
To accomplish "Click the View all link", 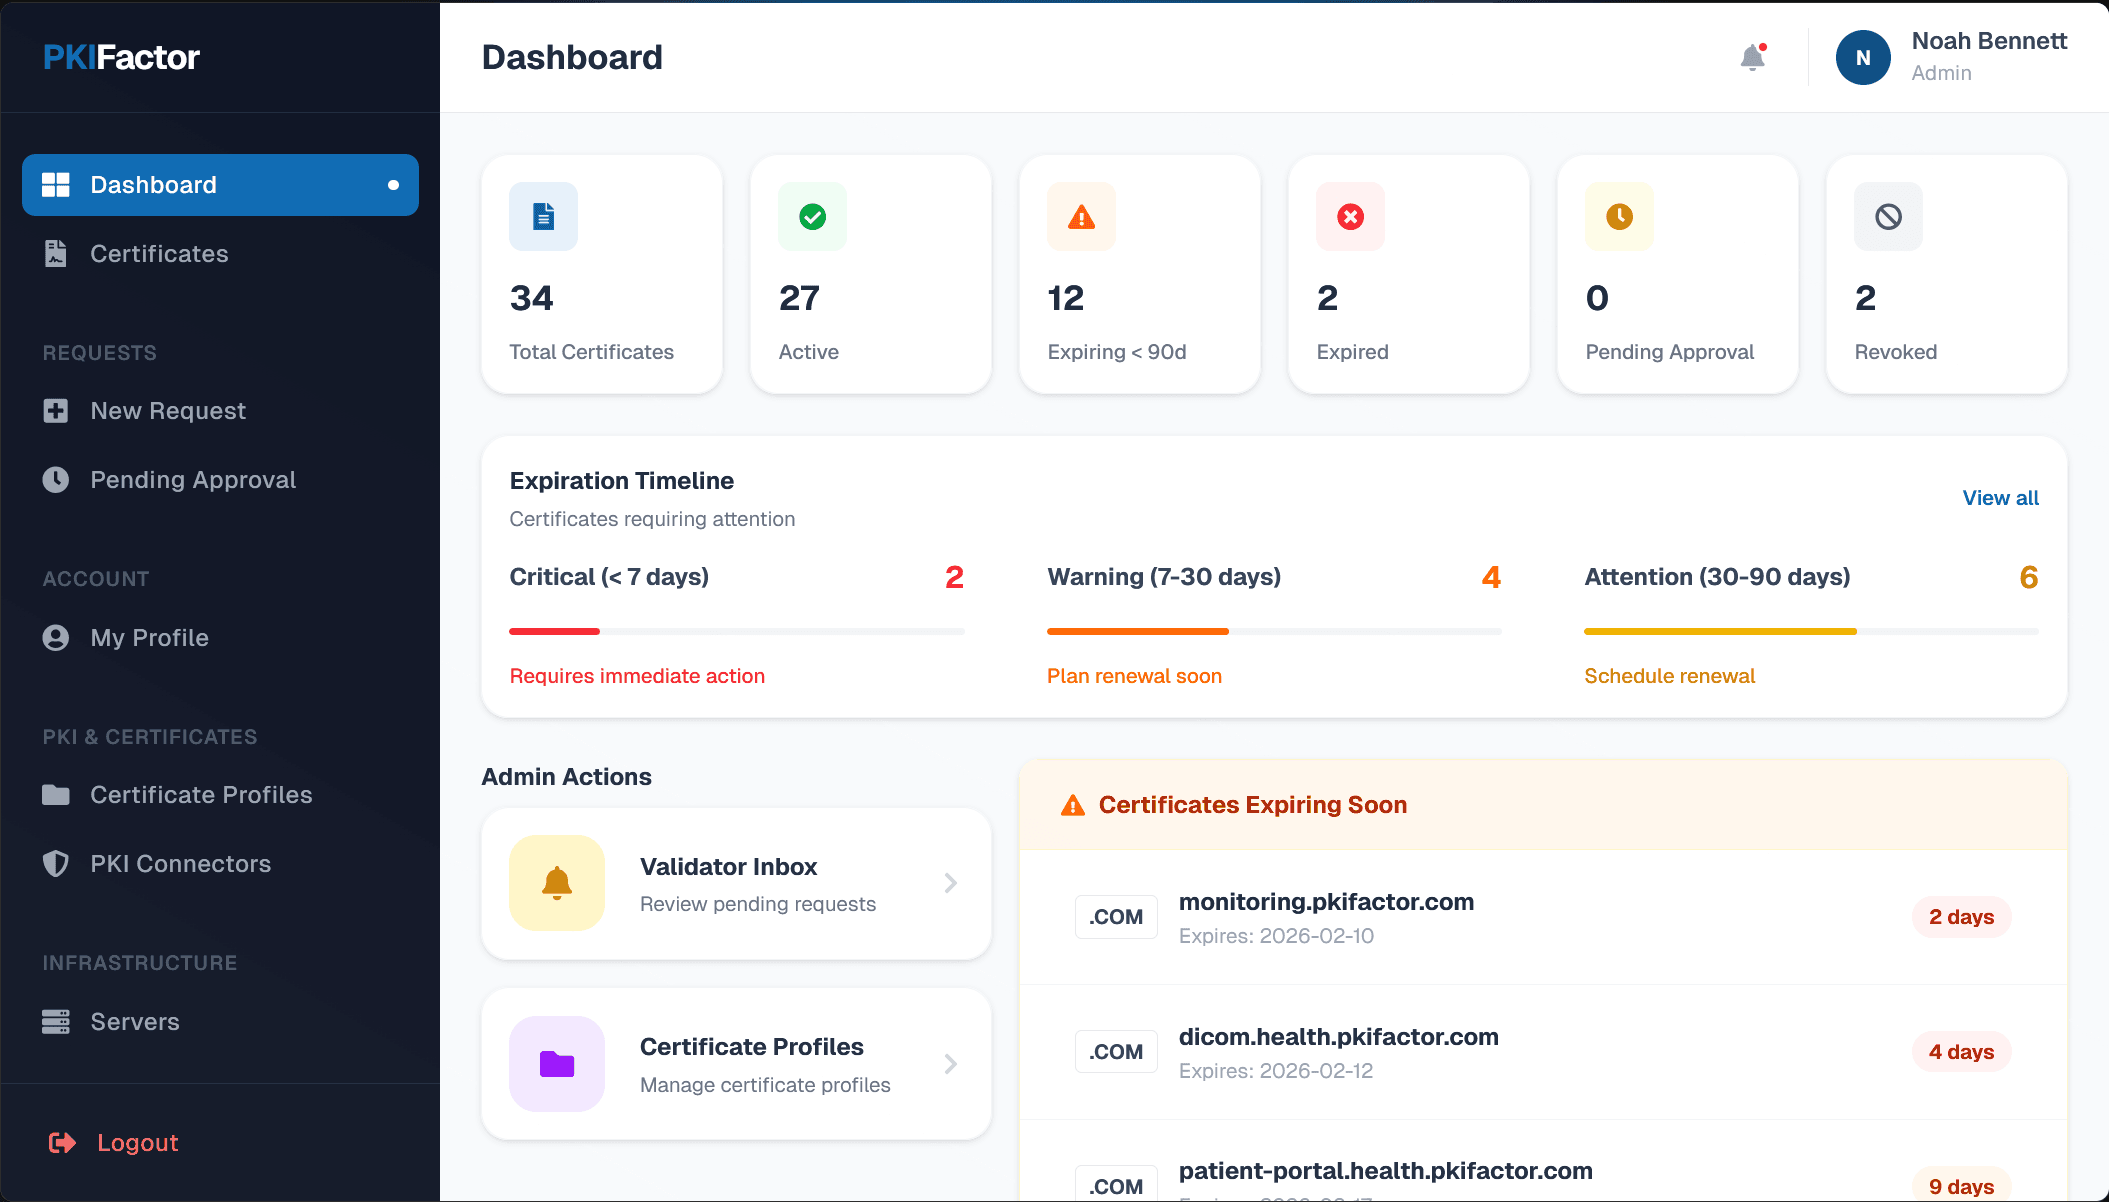I will [x=1999, y=497].
